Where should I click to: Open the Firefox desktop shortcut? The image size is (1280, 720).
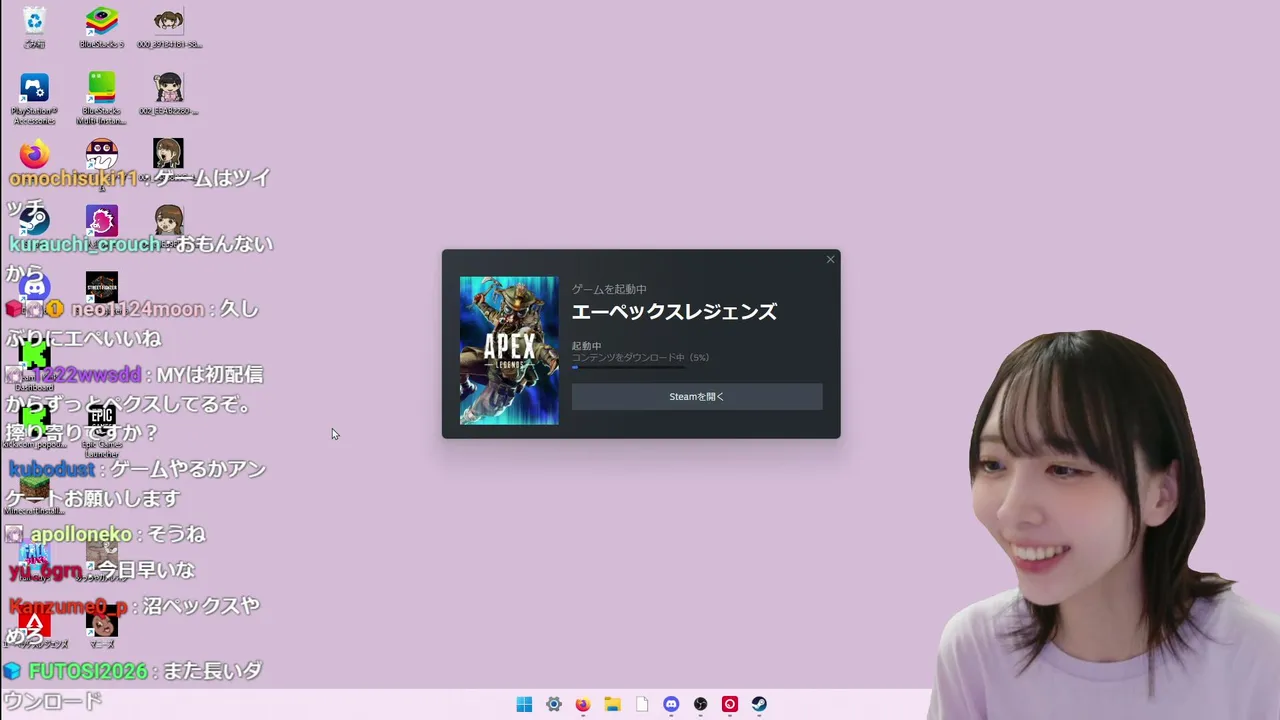click(x=34, y=155)
